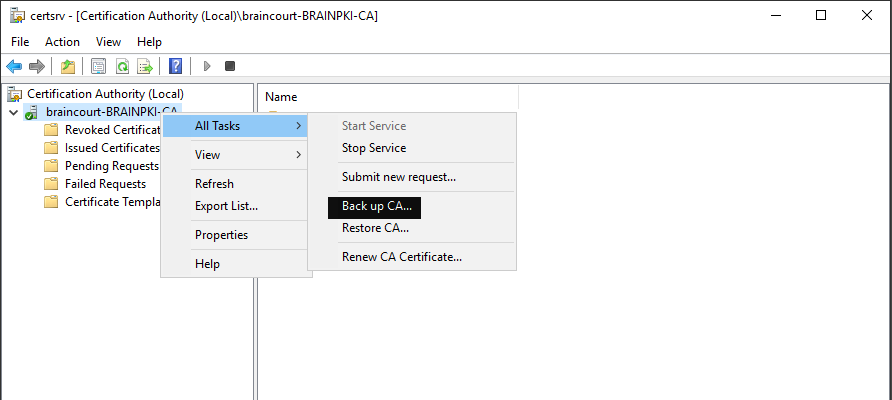Close the certsrv window

click(866, 15)
